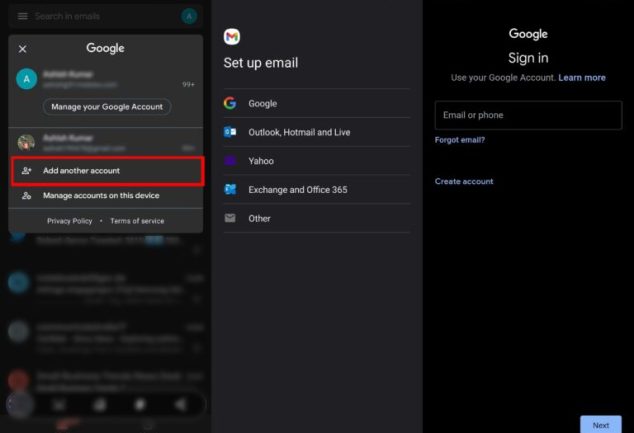634x433 pixels.
Task: Click the teal profile avatar in search bar
Action: click(x=189, y=16)
